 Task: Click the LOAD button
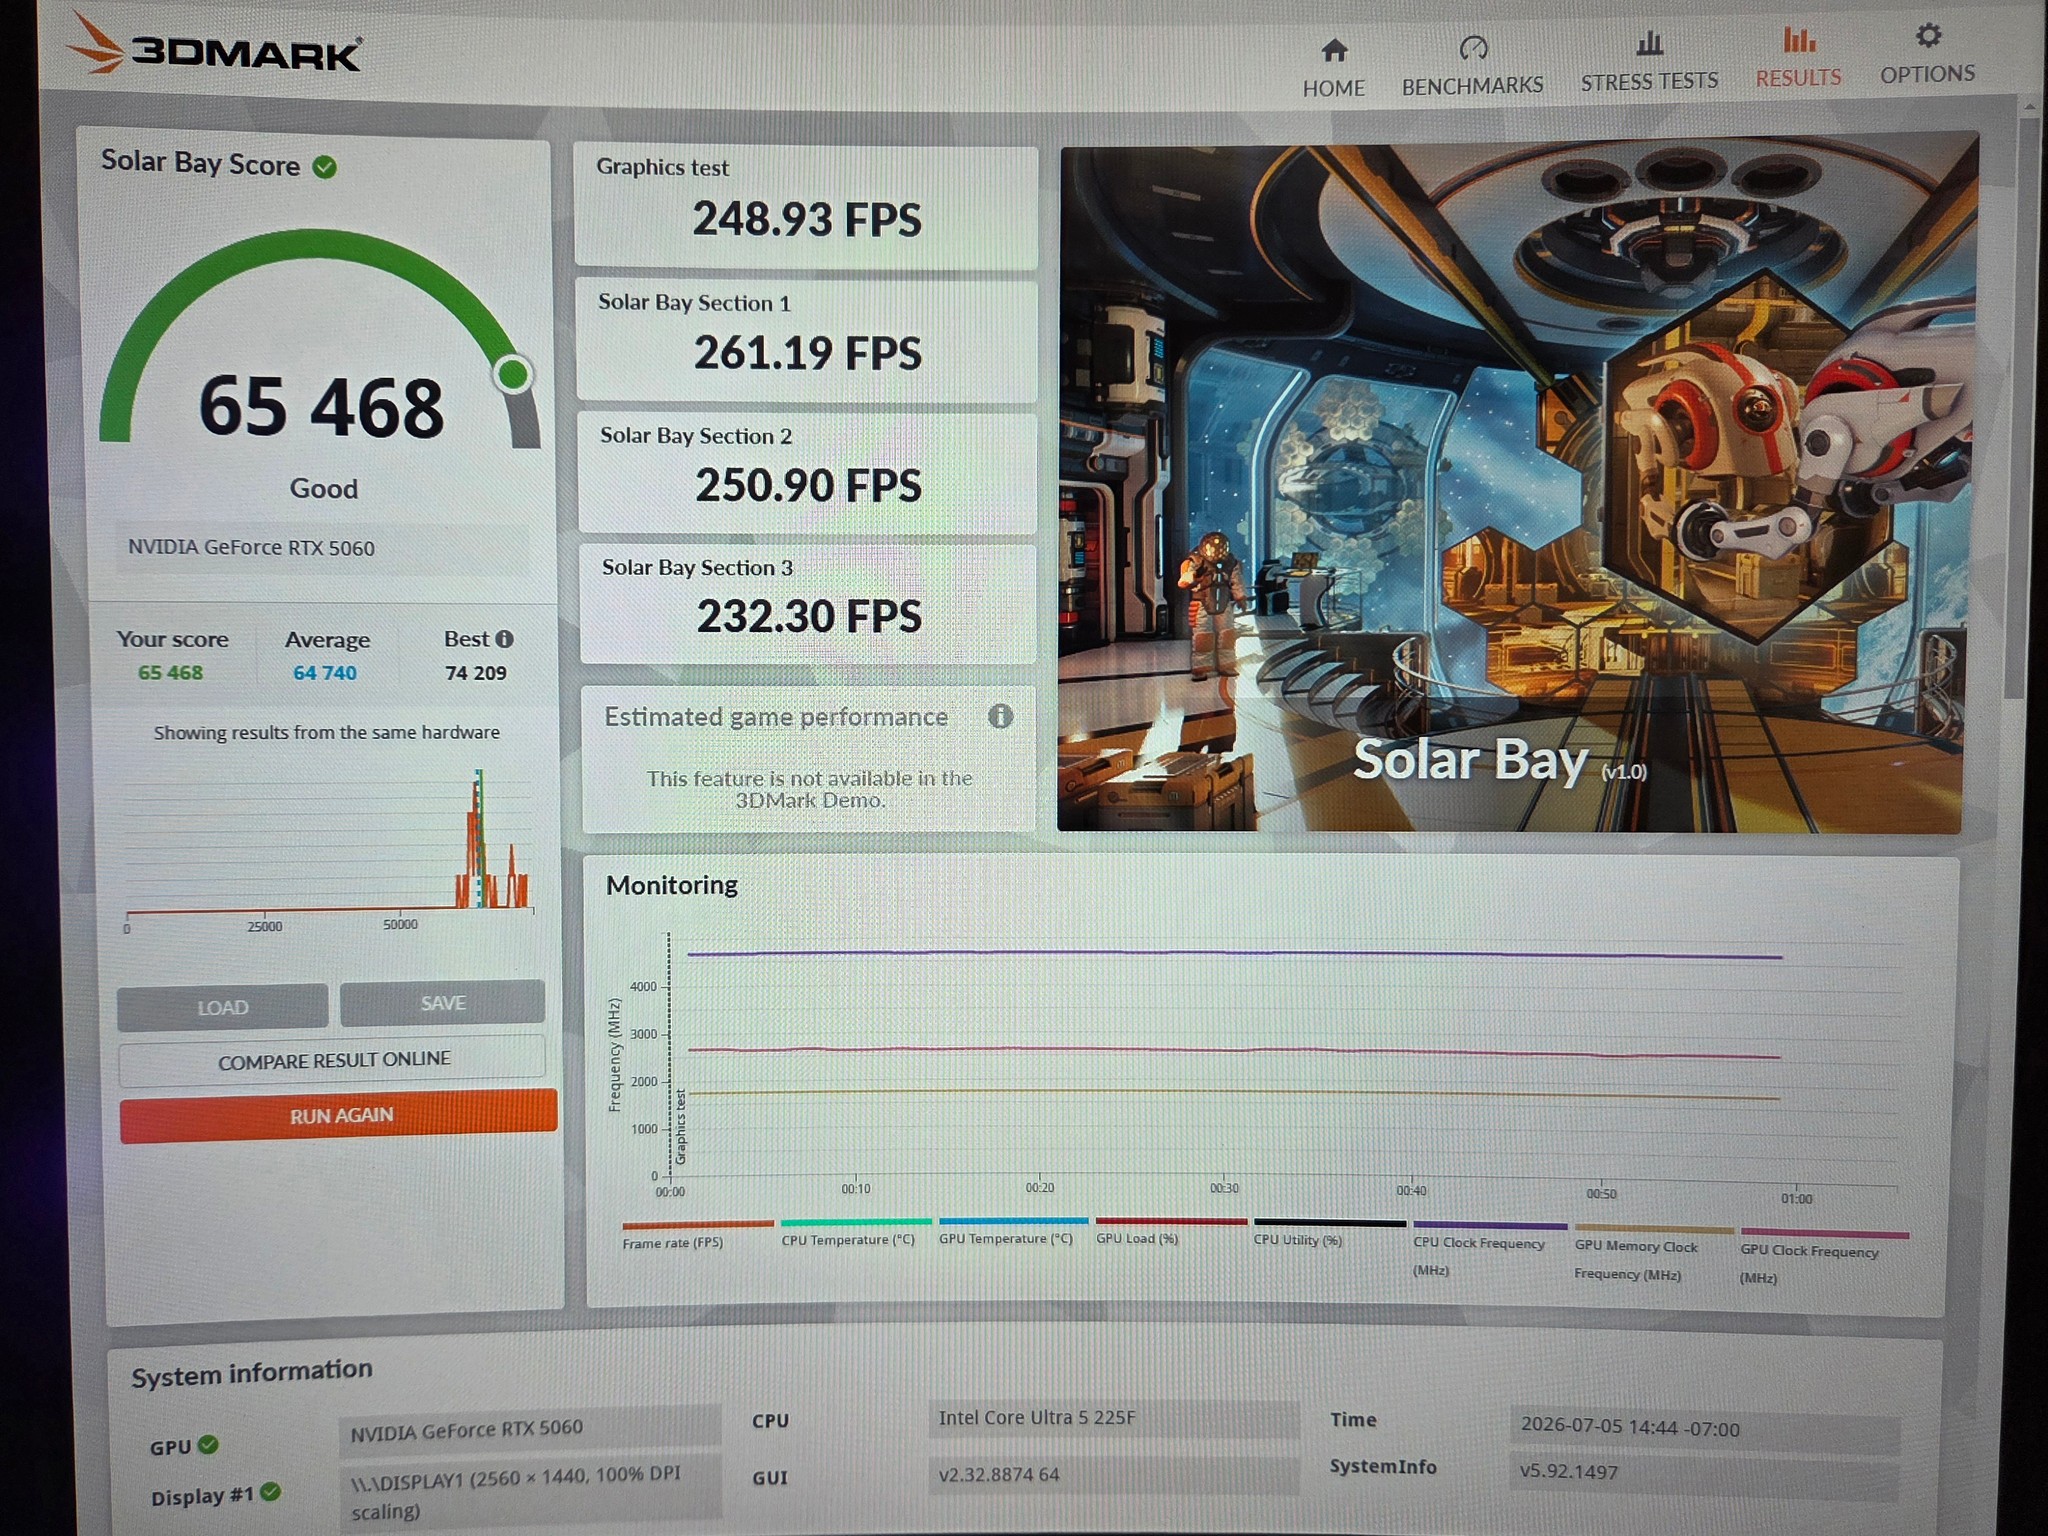point(222,1007)
